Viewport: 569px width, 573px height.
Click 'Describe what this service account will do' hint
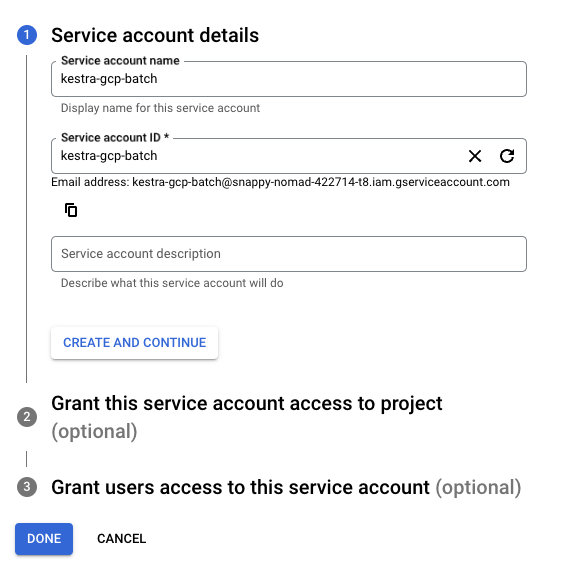pos(172,283)
